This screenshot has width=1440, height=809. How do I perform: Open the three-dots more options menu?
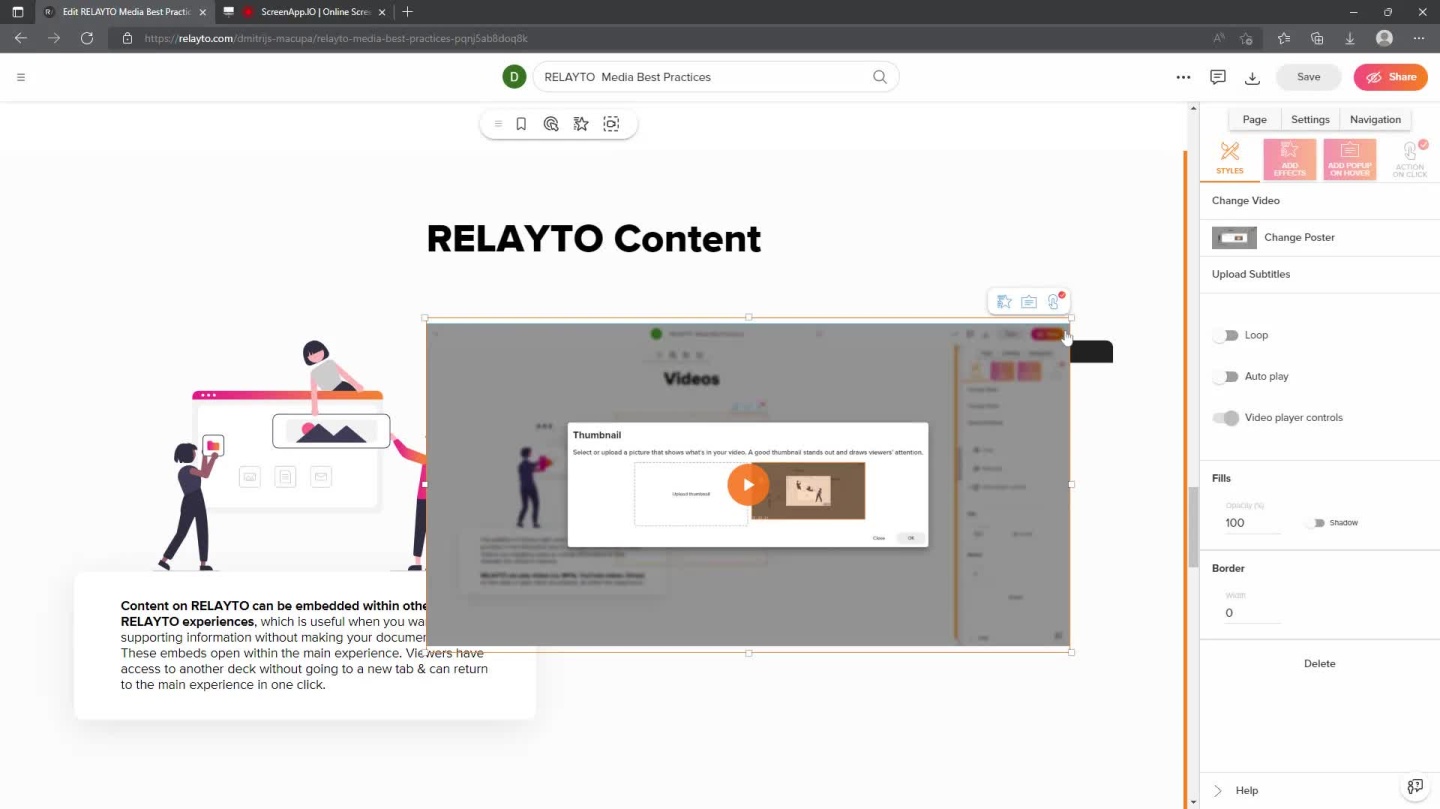(1183, 77)
